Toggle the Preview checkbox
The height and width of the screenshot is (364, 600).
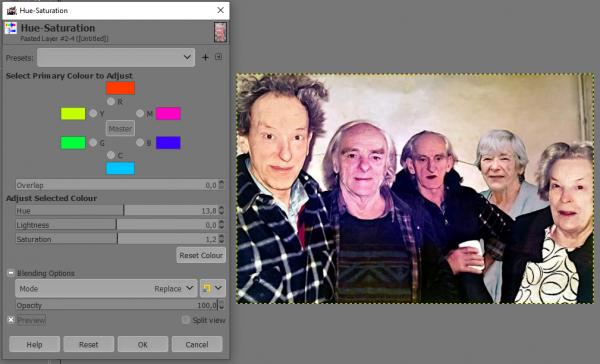(11, 320)
